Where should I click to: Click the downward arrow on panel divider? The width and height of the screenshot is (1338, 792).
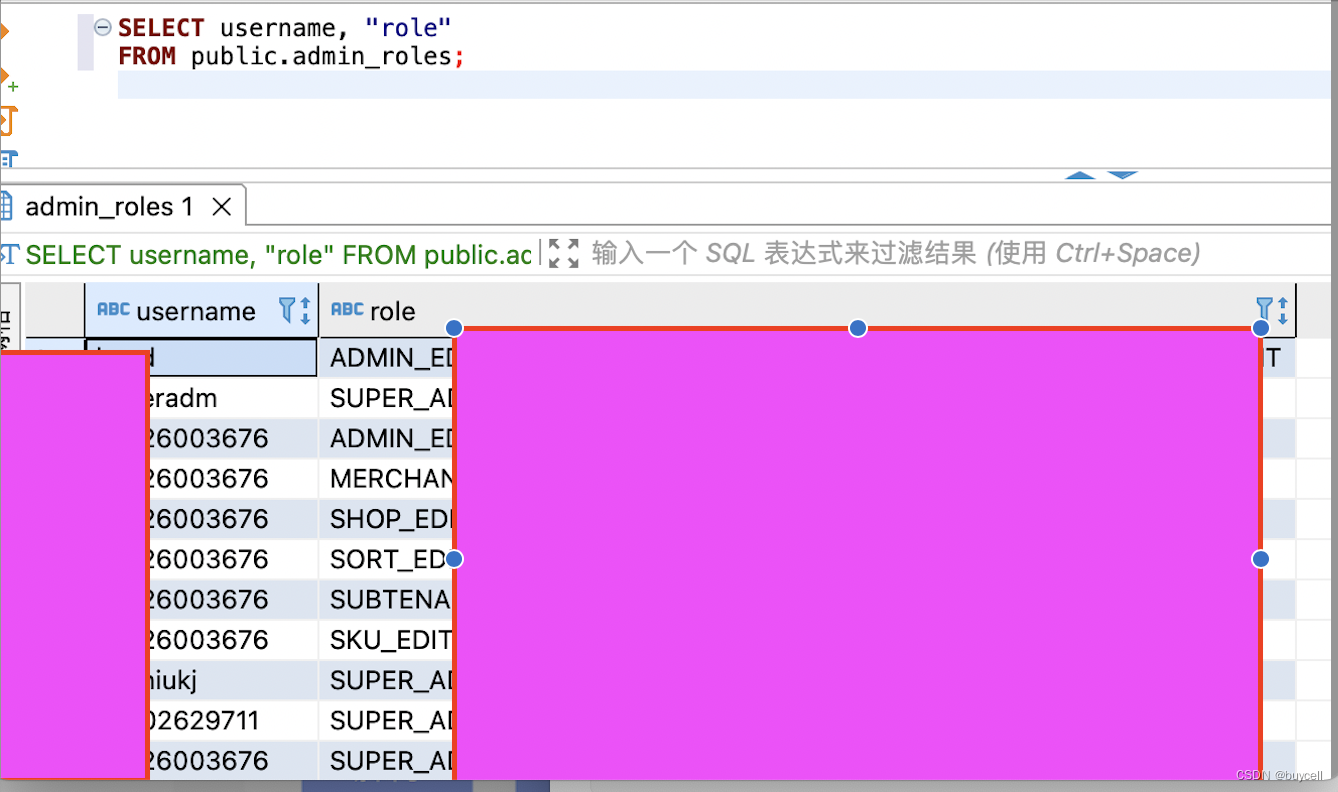pos(1123,175)
